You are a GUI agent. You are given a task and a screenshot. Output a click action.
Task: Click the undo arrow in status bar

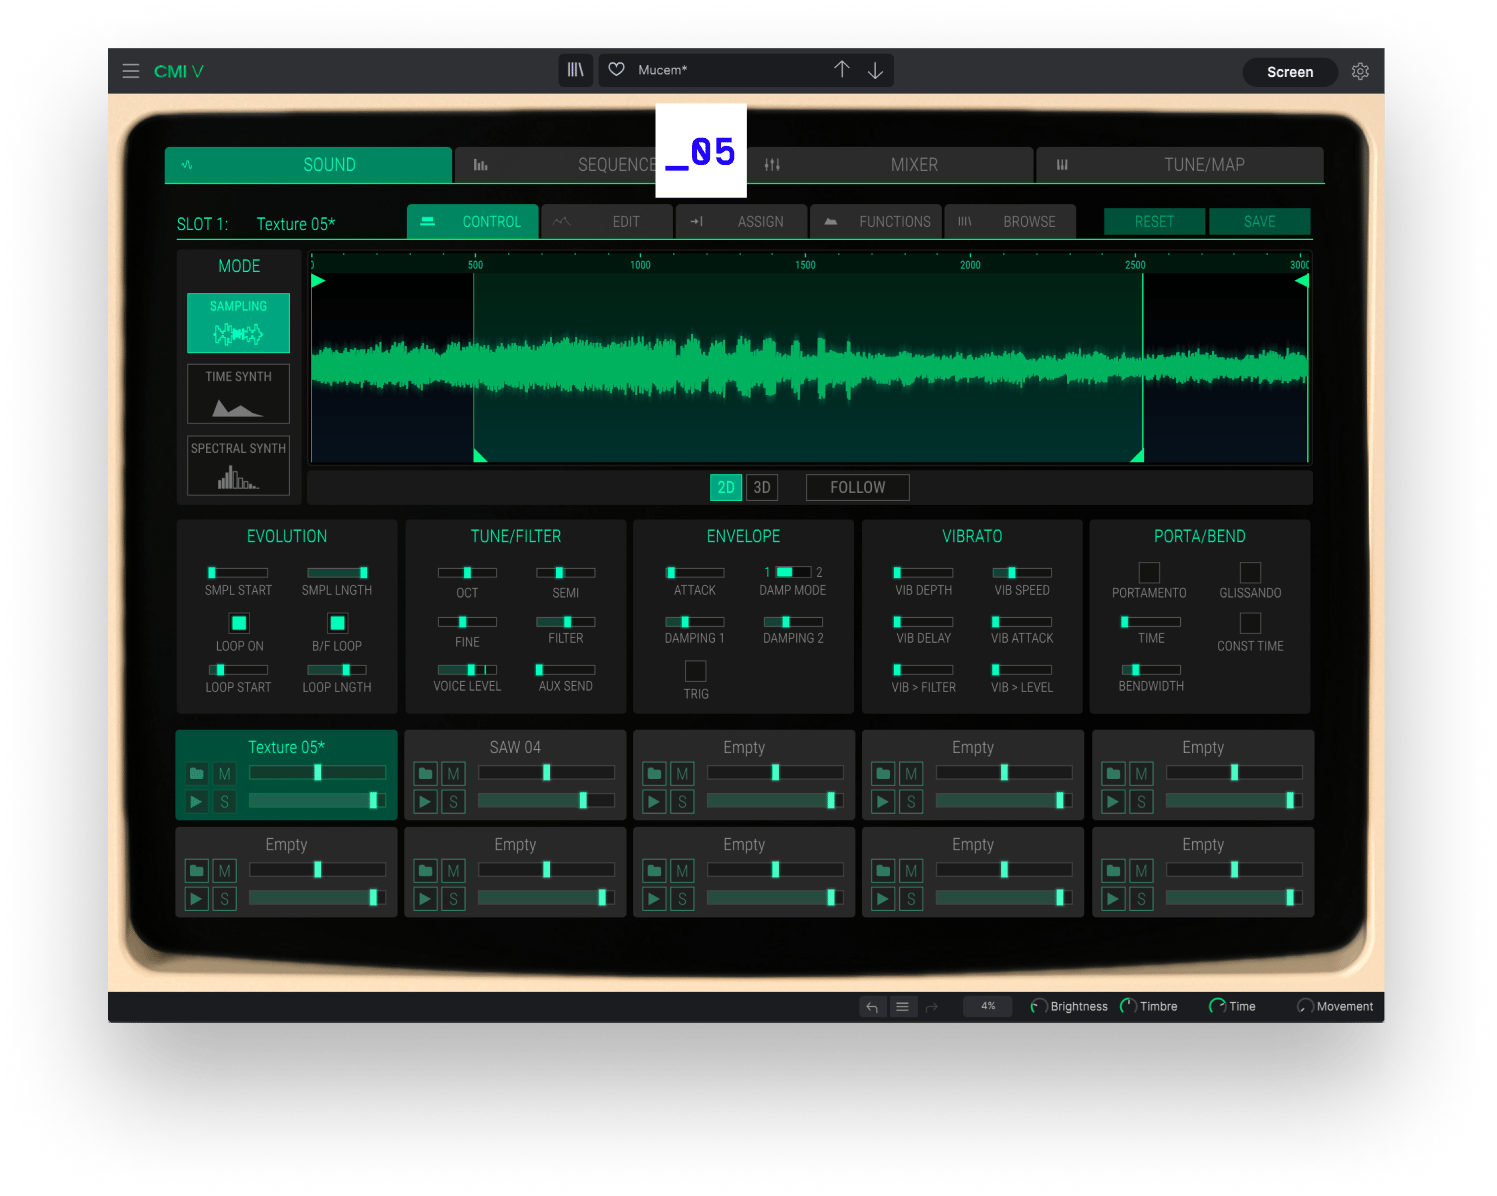872,1007
